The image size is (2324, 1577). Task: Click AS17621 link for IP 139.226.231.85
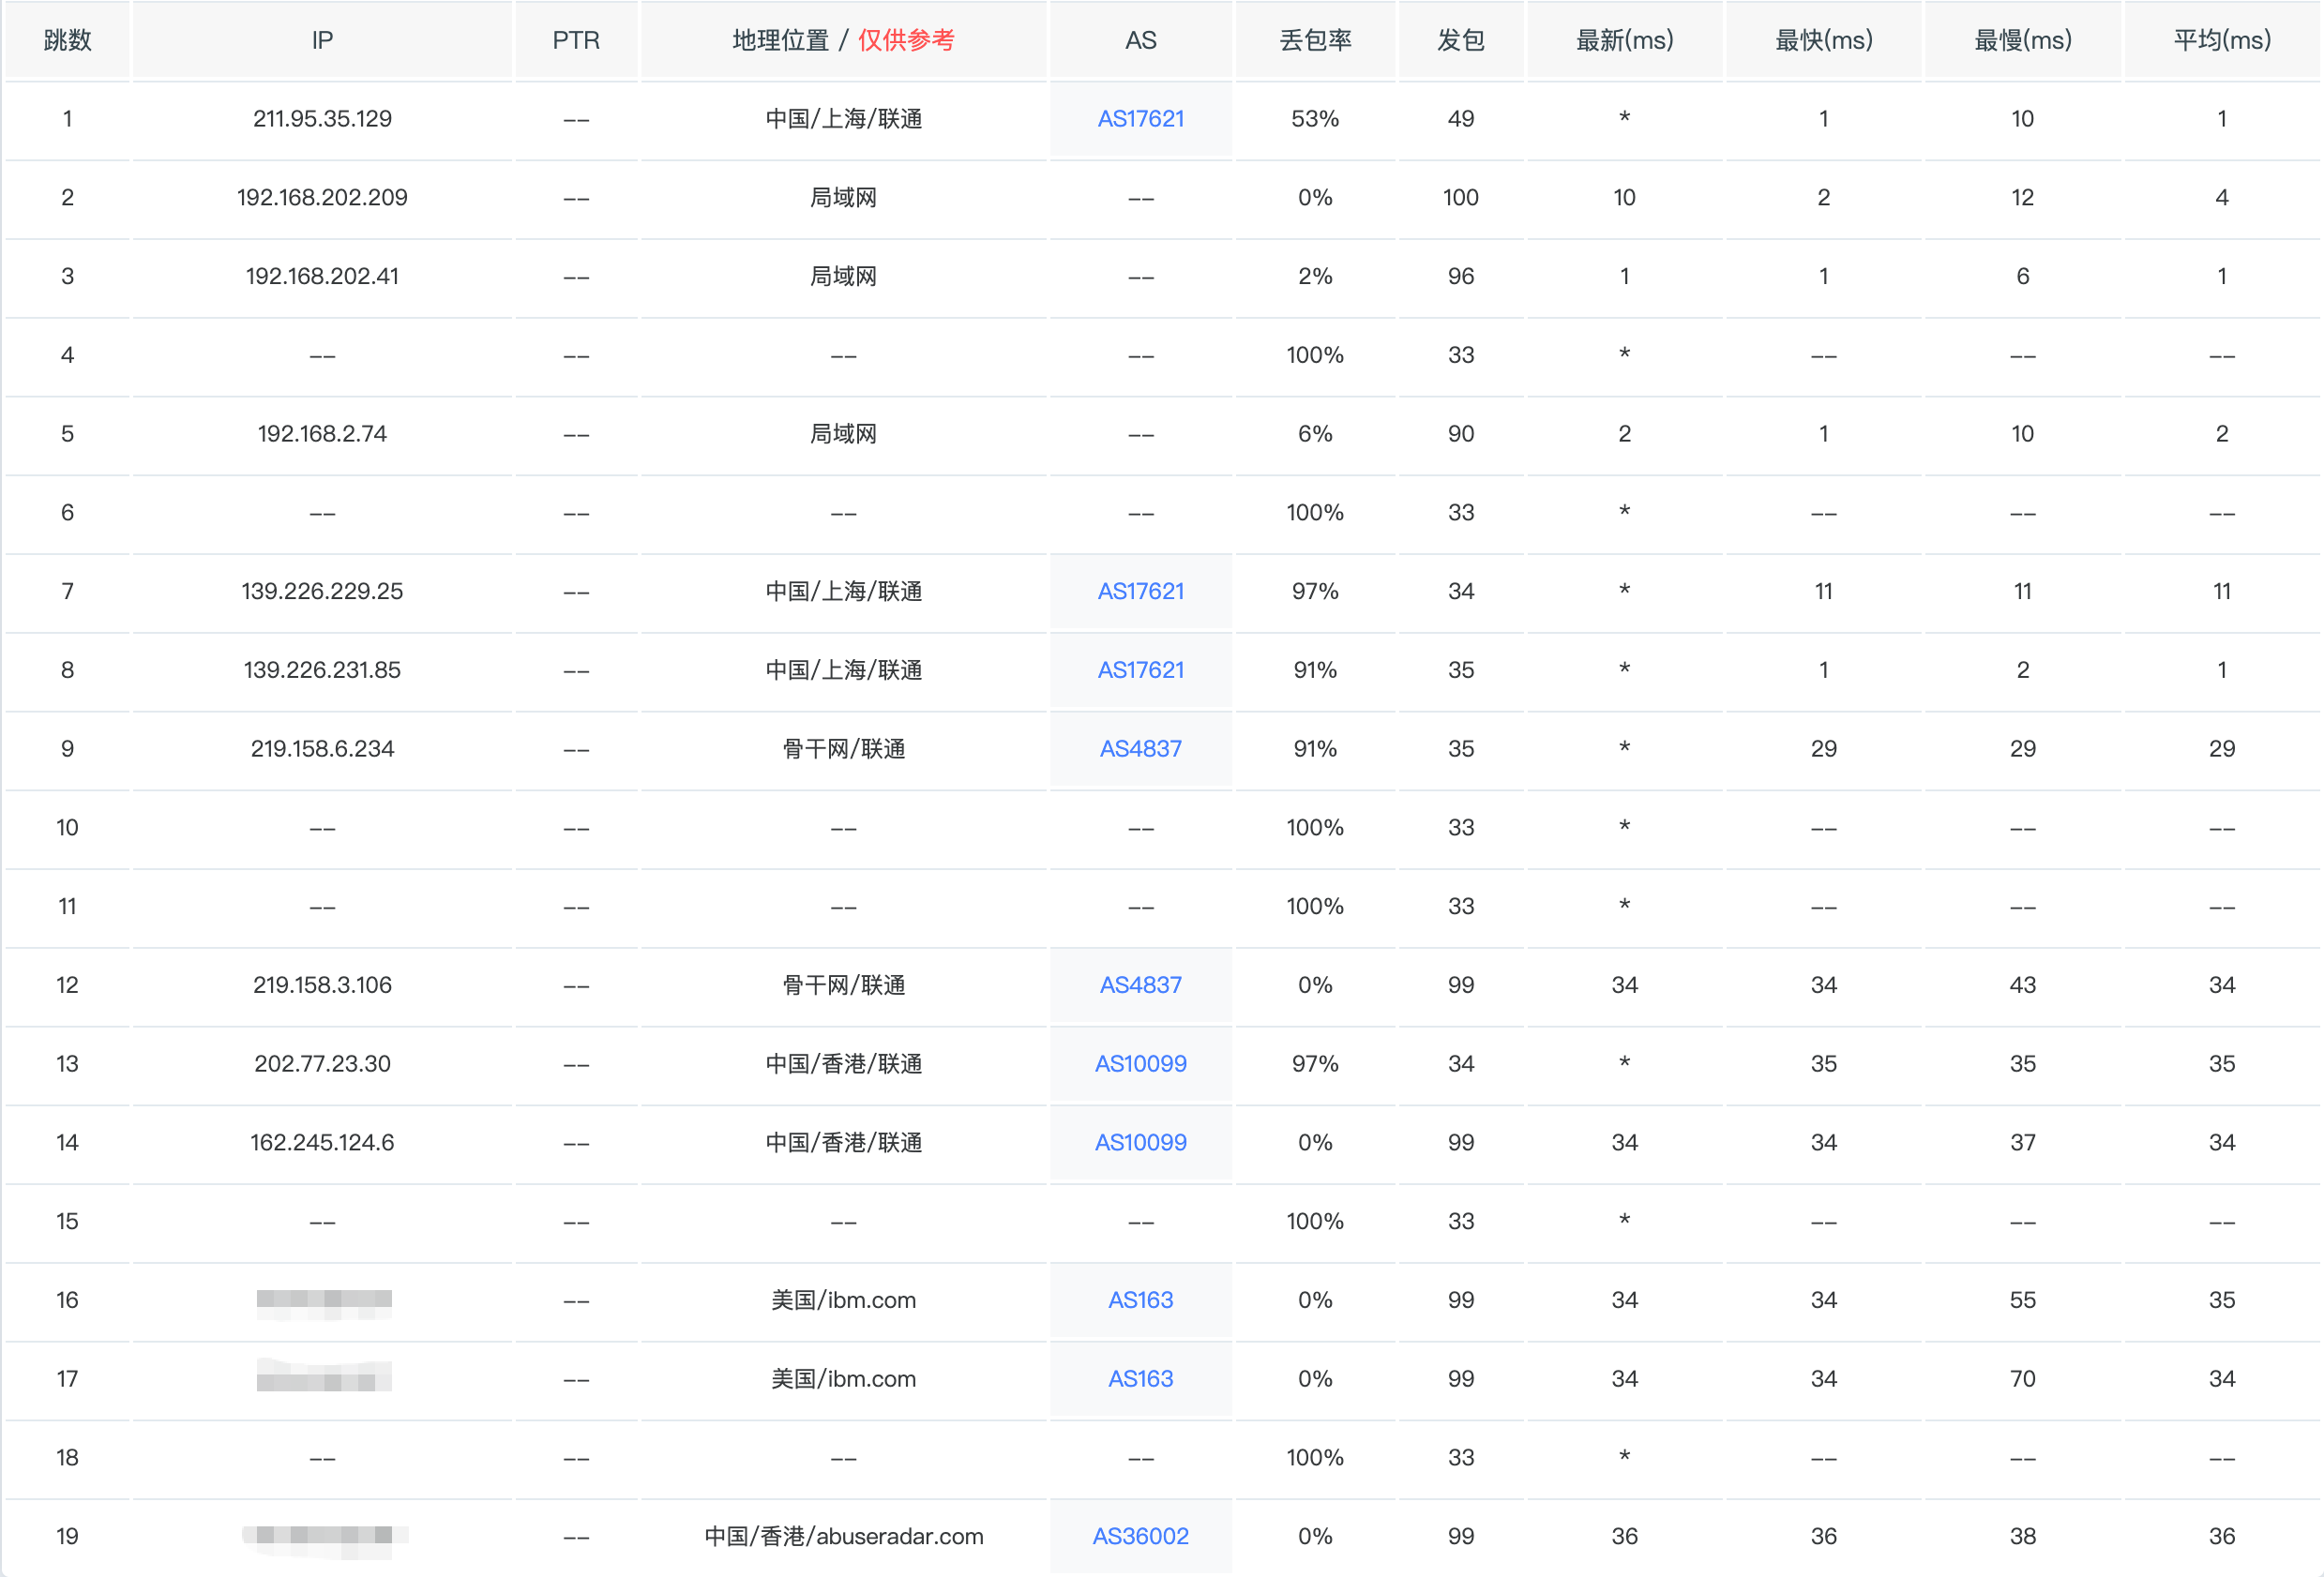pos(1140,670)
